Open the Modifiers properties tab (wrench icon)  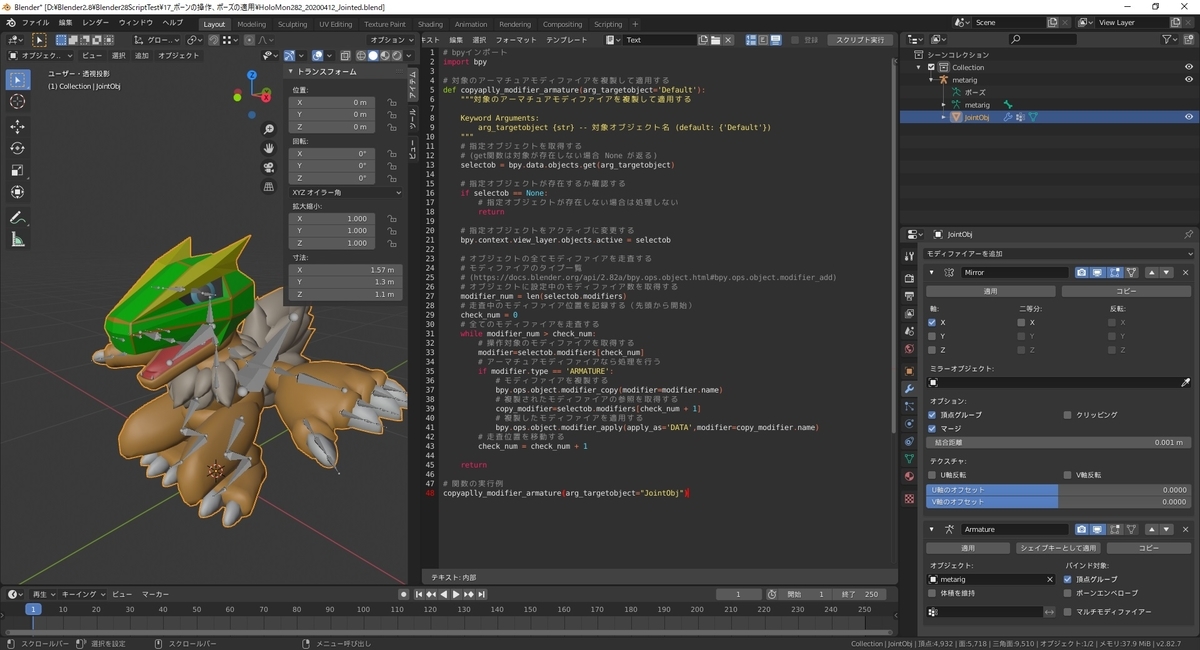click(x=909, y=388)
